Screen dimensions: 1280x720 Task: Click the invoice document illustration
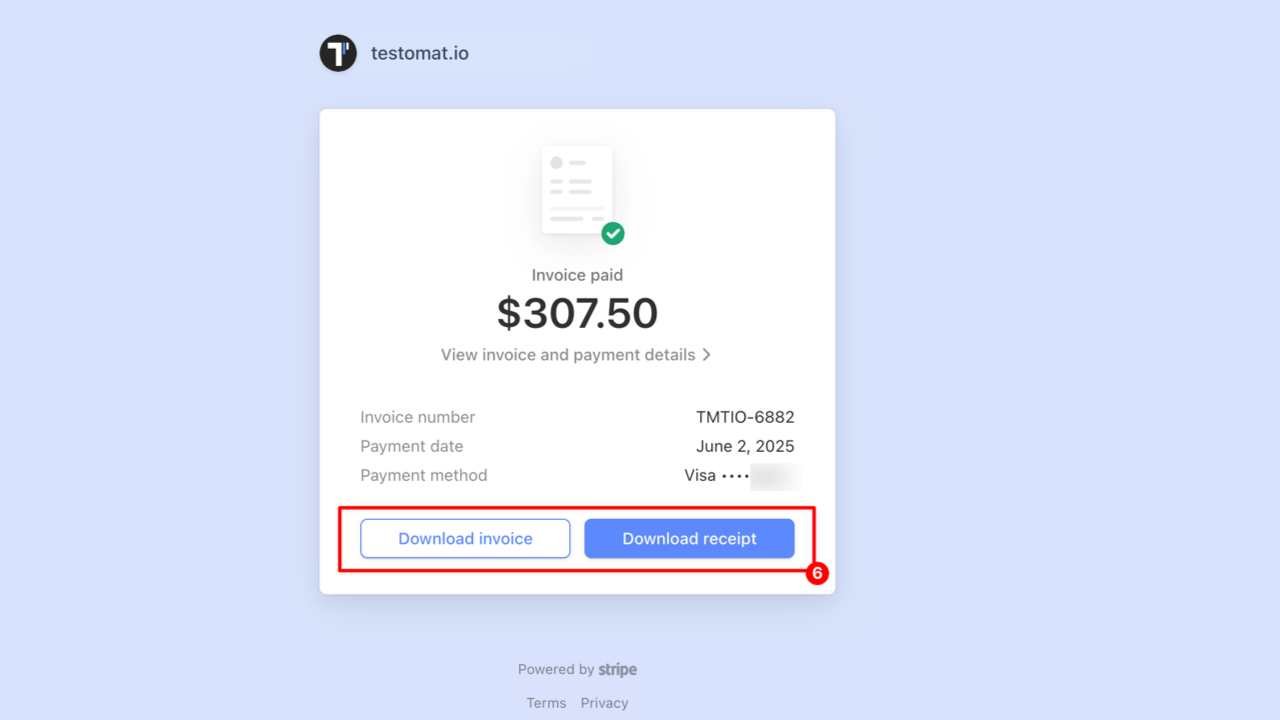pos(577,190)
